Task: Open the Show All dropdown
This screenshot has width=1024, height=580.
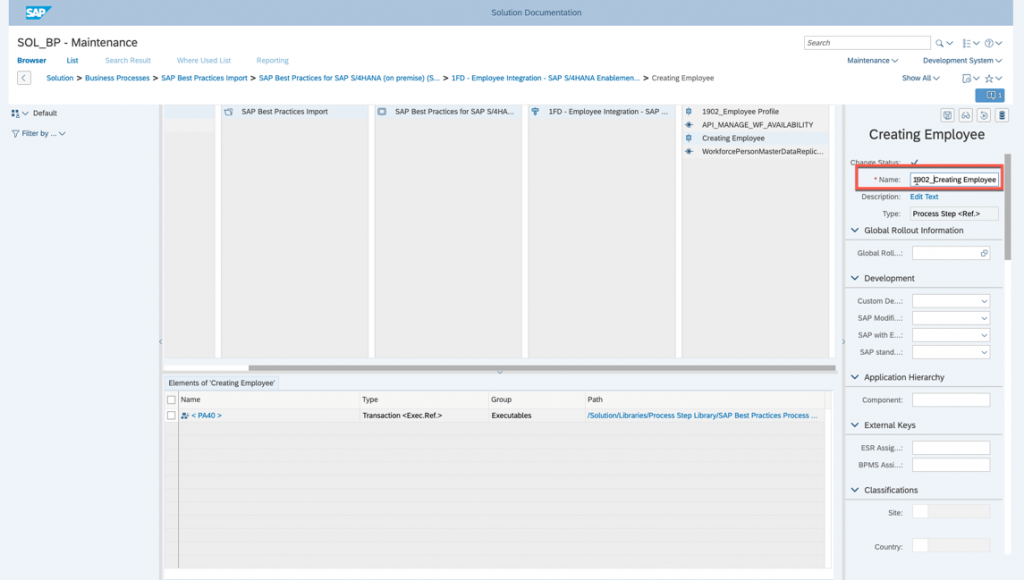Action: [x=920, y=78]
